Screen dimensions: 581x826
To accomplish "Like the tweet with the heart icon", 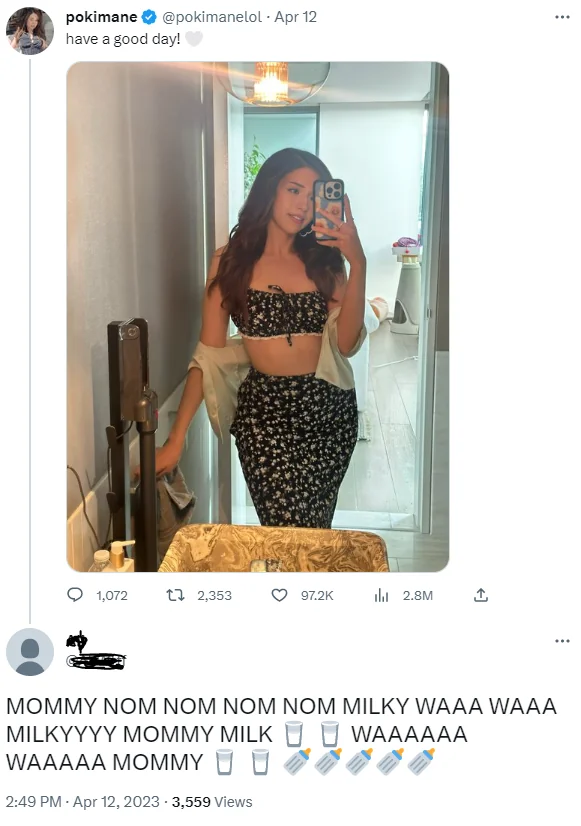I will [x=279, y=595].
